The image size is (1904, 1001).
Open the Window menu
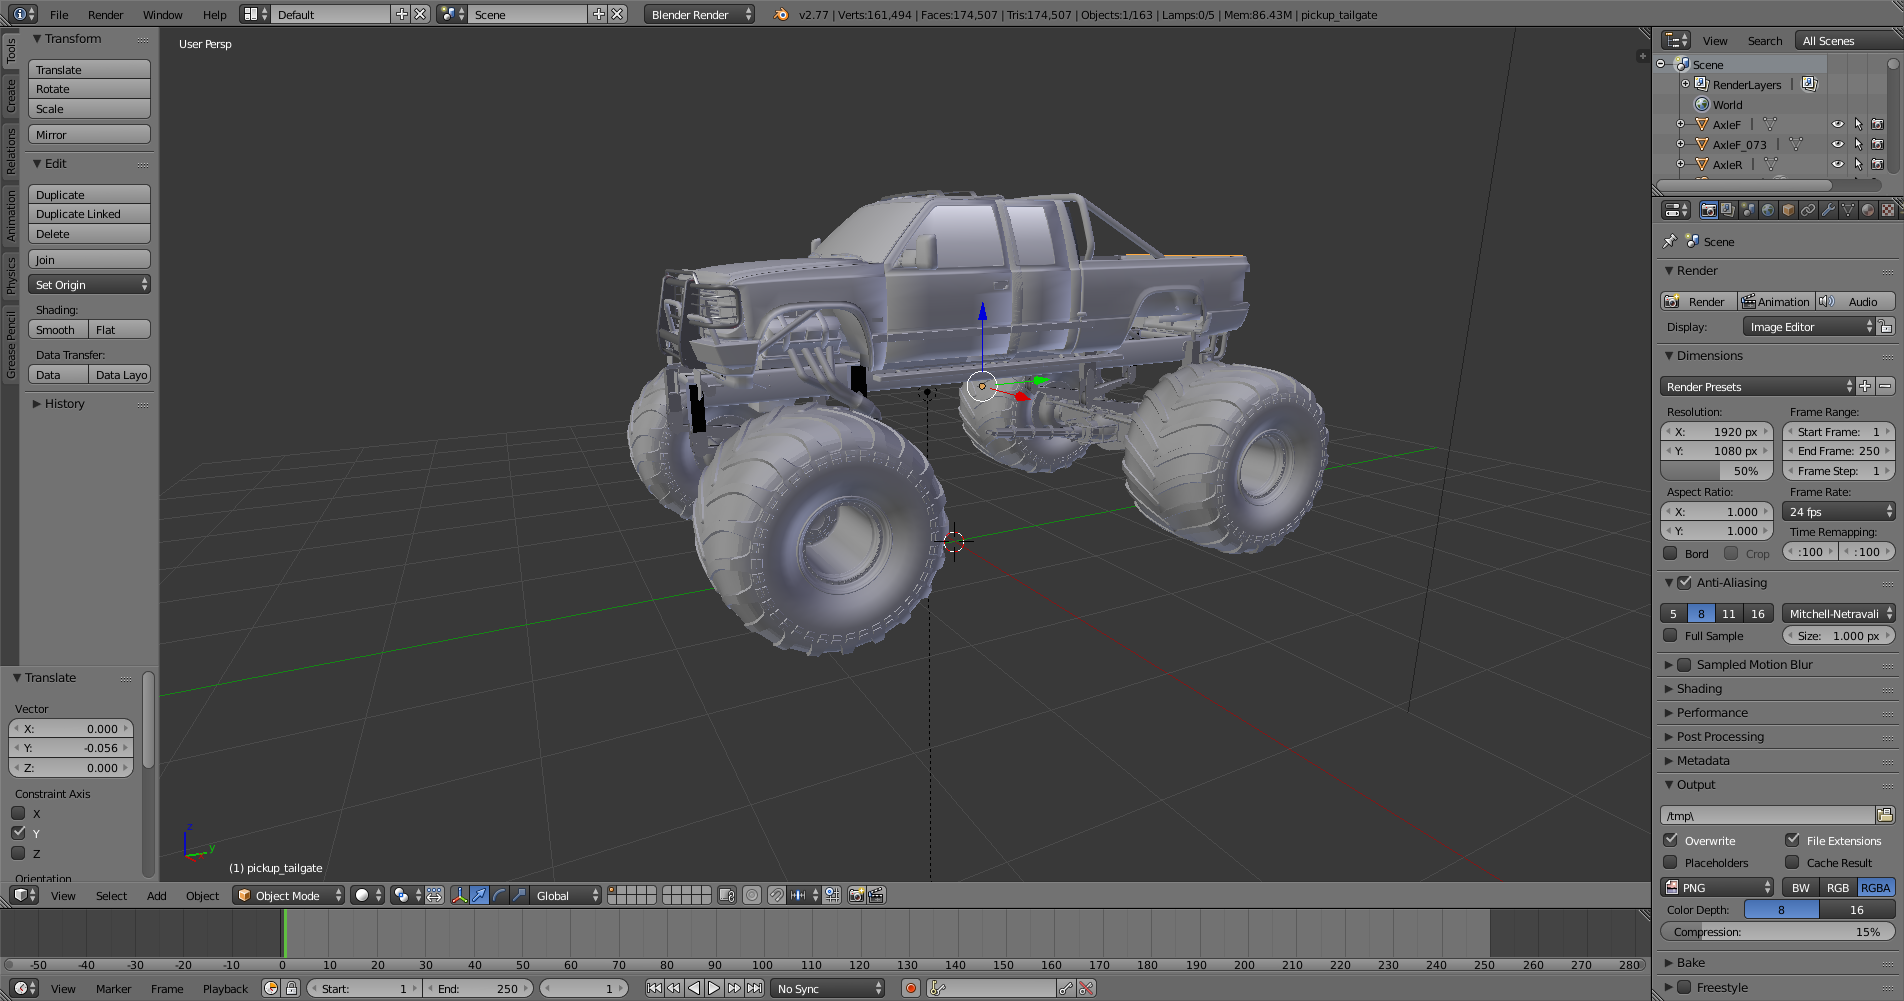[x=162, y=14]
